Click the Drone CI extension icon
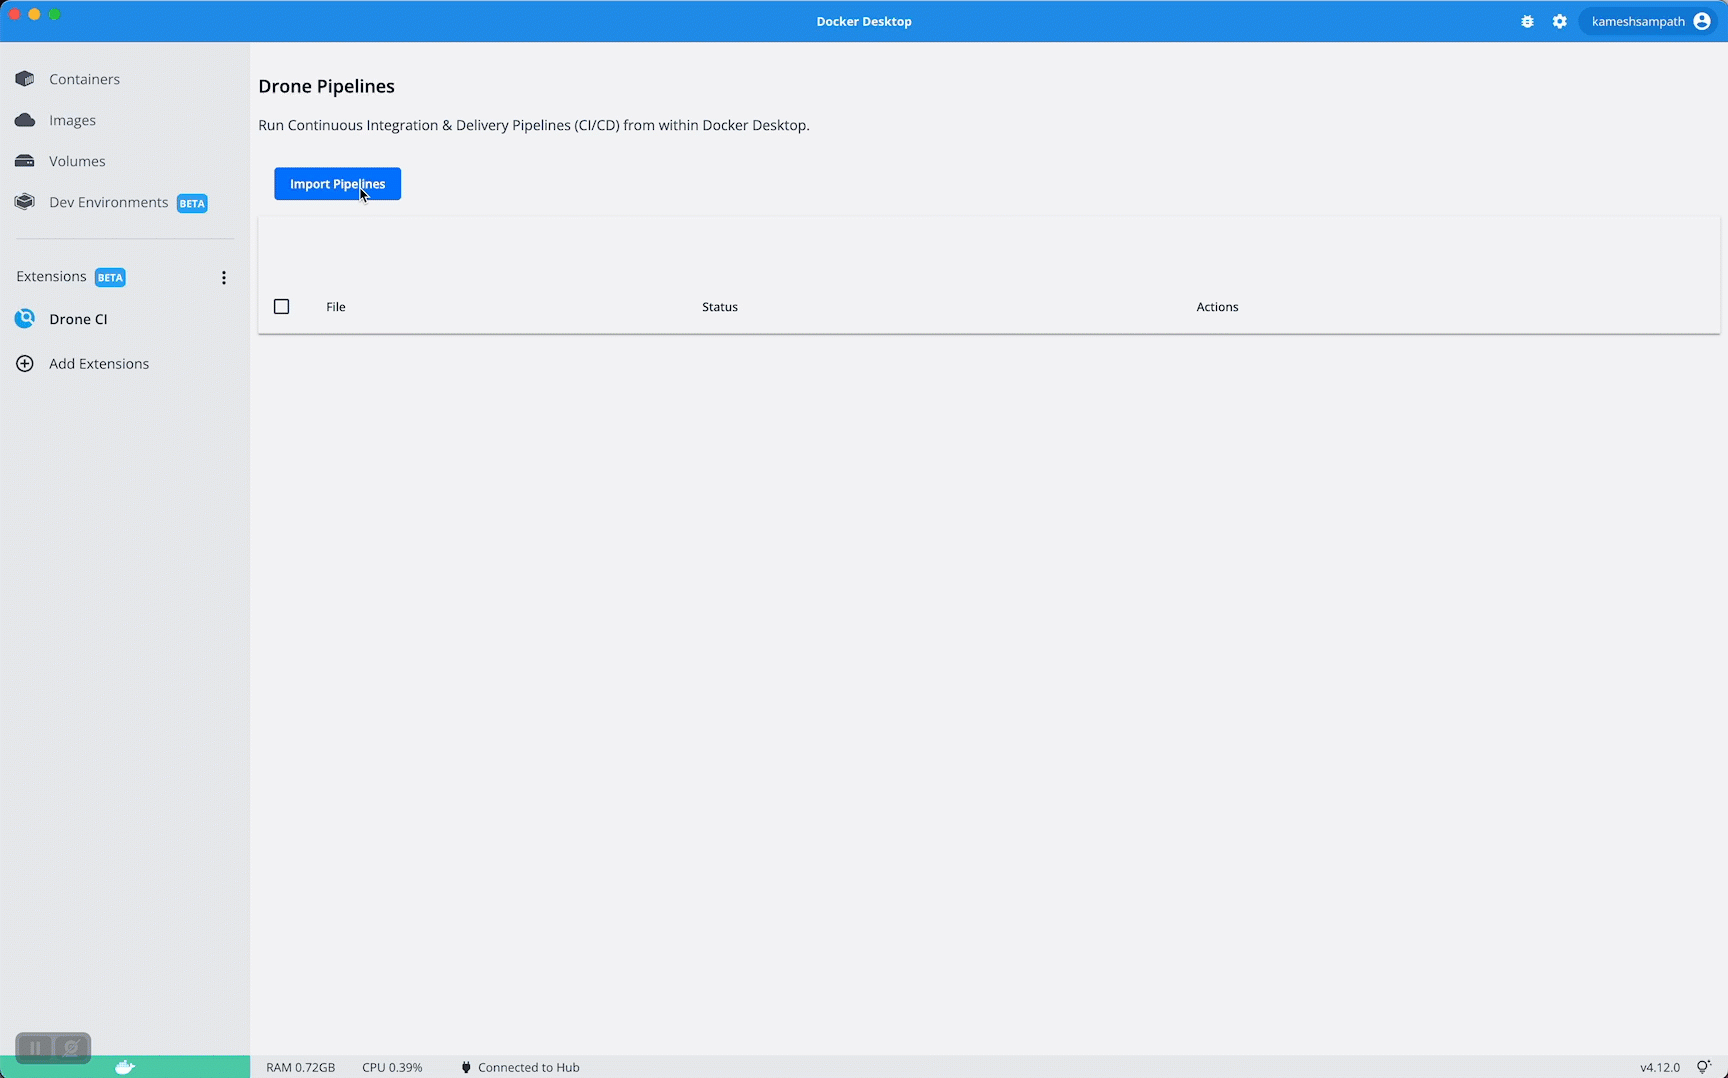The image size is (1728, 1078). [x=25, y=319]
